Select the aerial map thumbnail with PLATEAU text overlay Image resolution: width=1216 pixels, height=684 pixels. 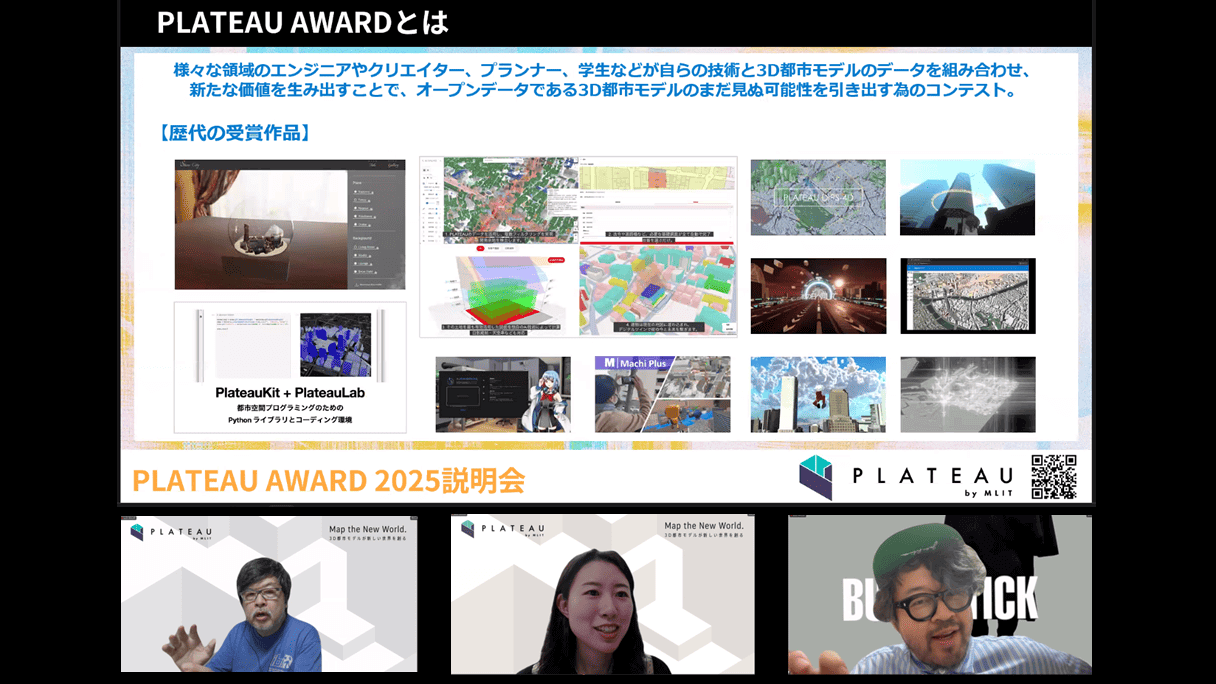pos(818,198)
